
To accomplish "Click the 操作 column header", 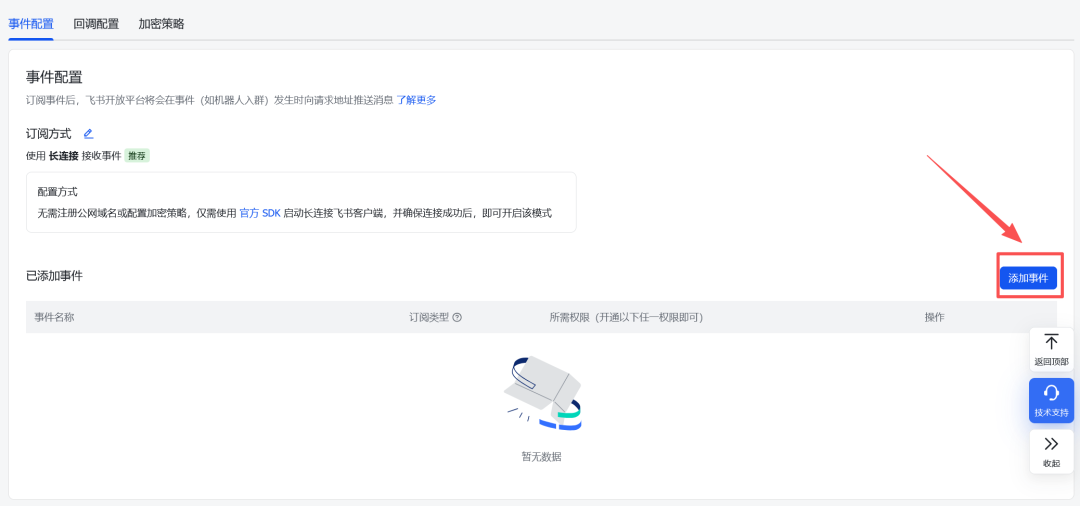I will (934, 317).
